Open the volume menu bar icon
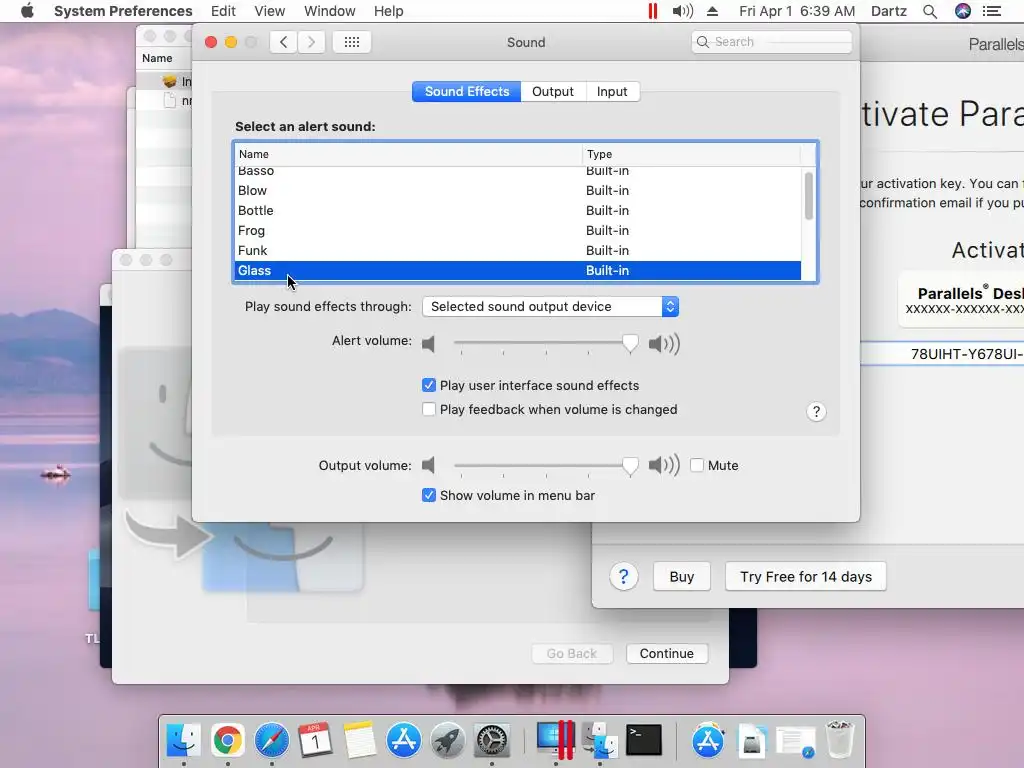 coord(682,11)
